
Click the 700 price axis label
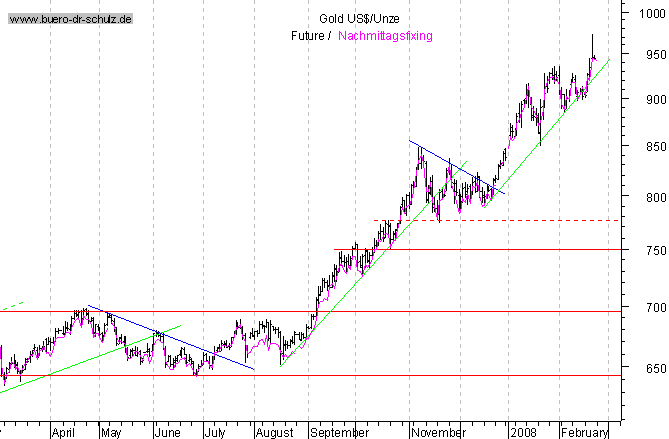[656, 308]
